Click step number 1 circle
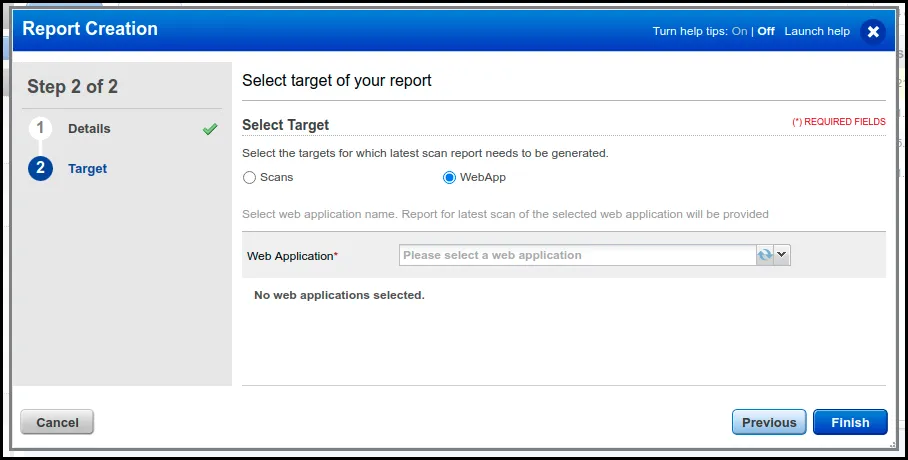This screenshot has height=460, width=908. tap(41, 129)
